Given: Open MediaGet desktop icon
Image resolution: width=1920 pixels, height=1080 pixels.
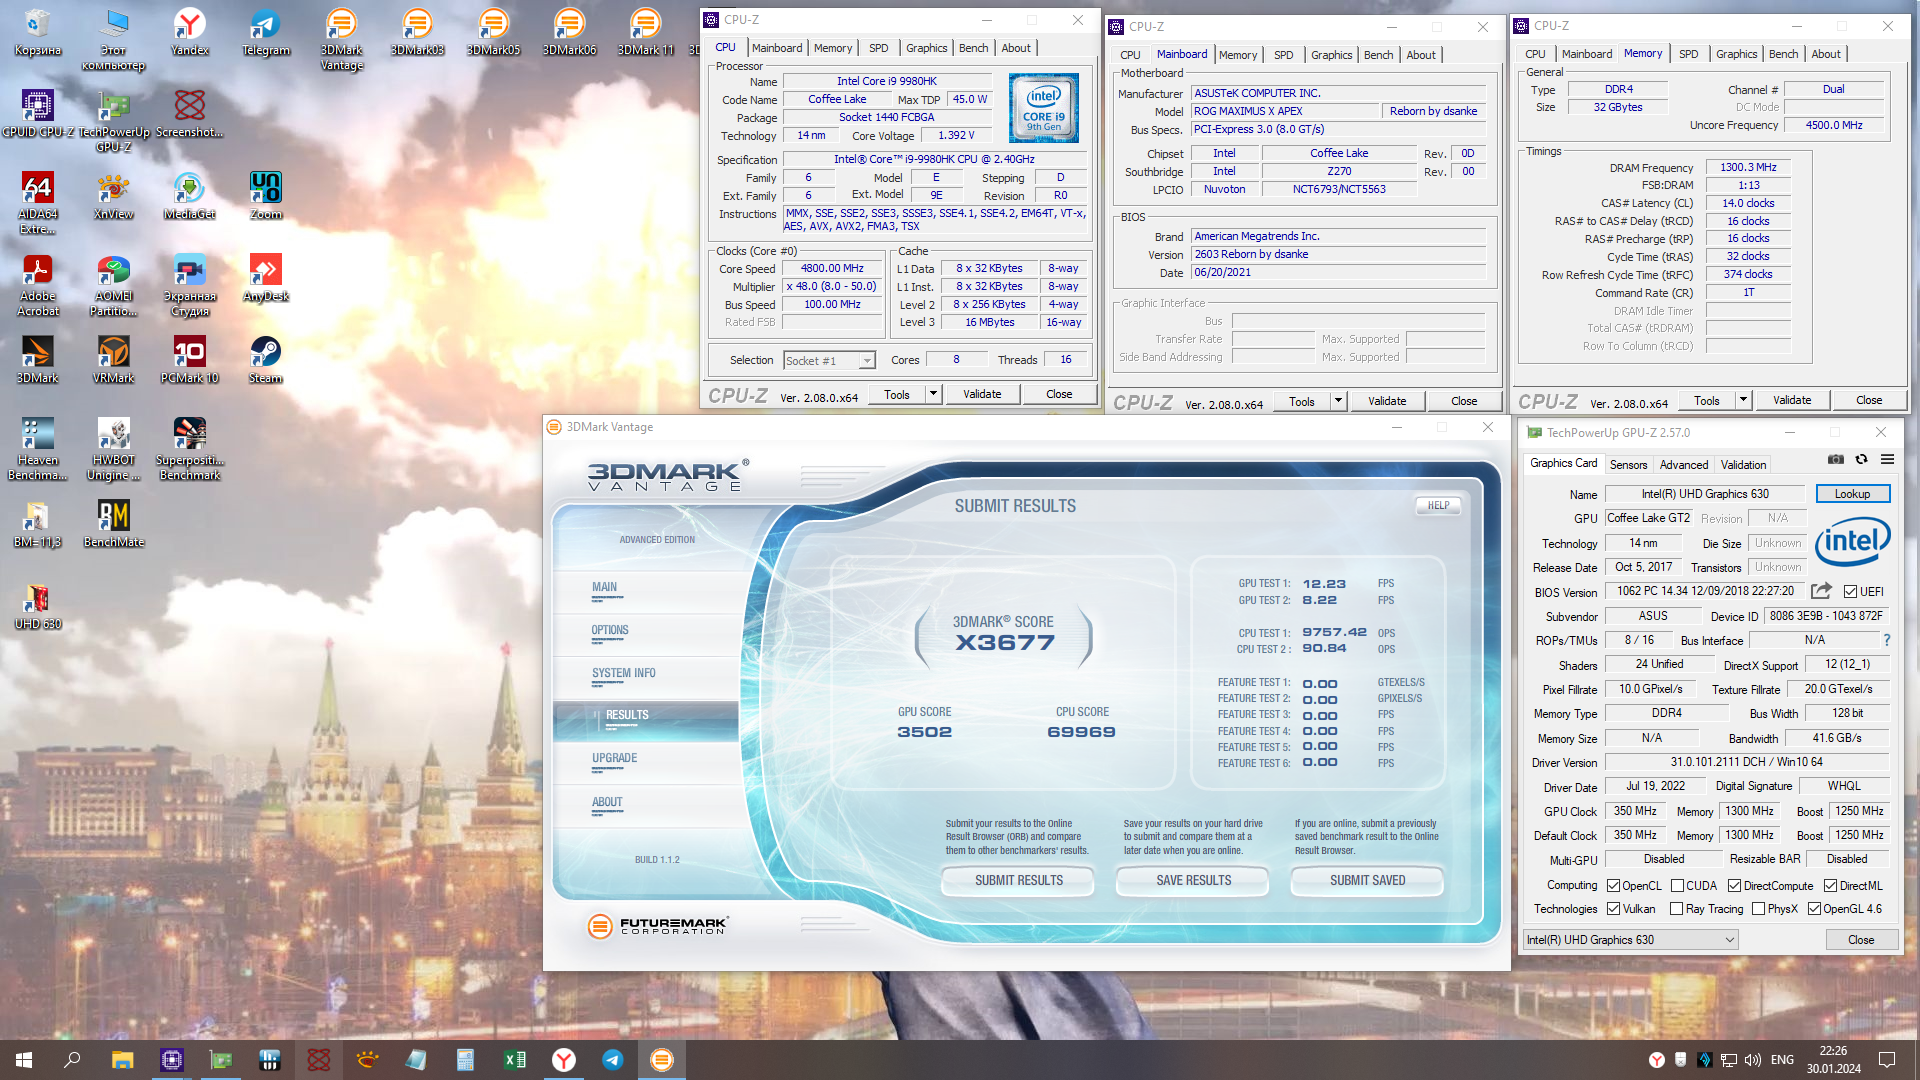Looking at the screenshot, I should pos(190,195).
